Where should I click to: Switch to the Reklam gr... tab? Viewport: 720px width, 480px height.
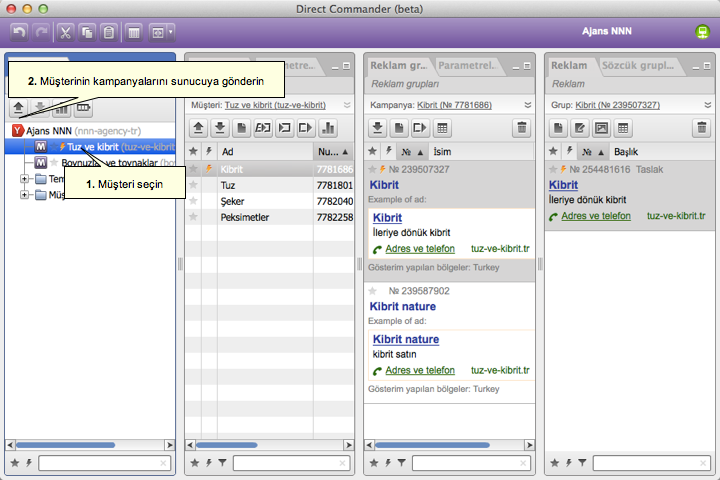(399, 66)
